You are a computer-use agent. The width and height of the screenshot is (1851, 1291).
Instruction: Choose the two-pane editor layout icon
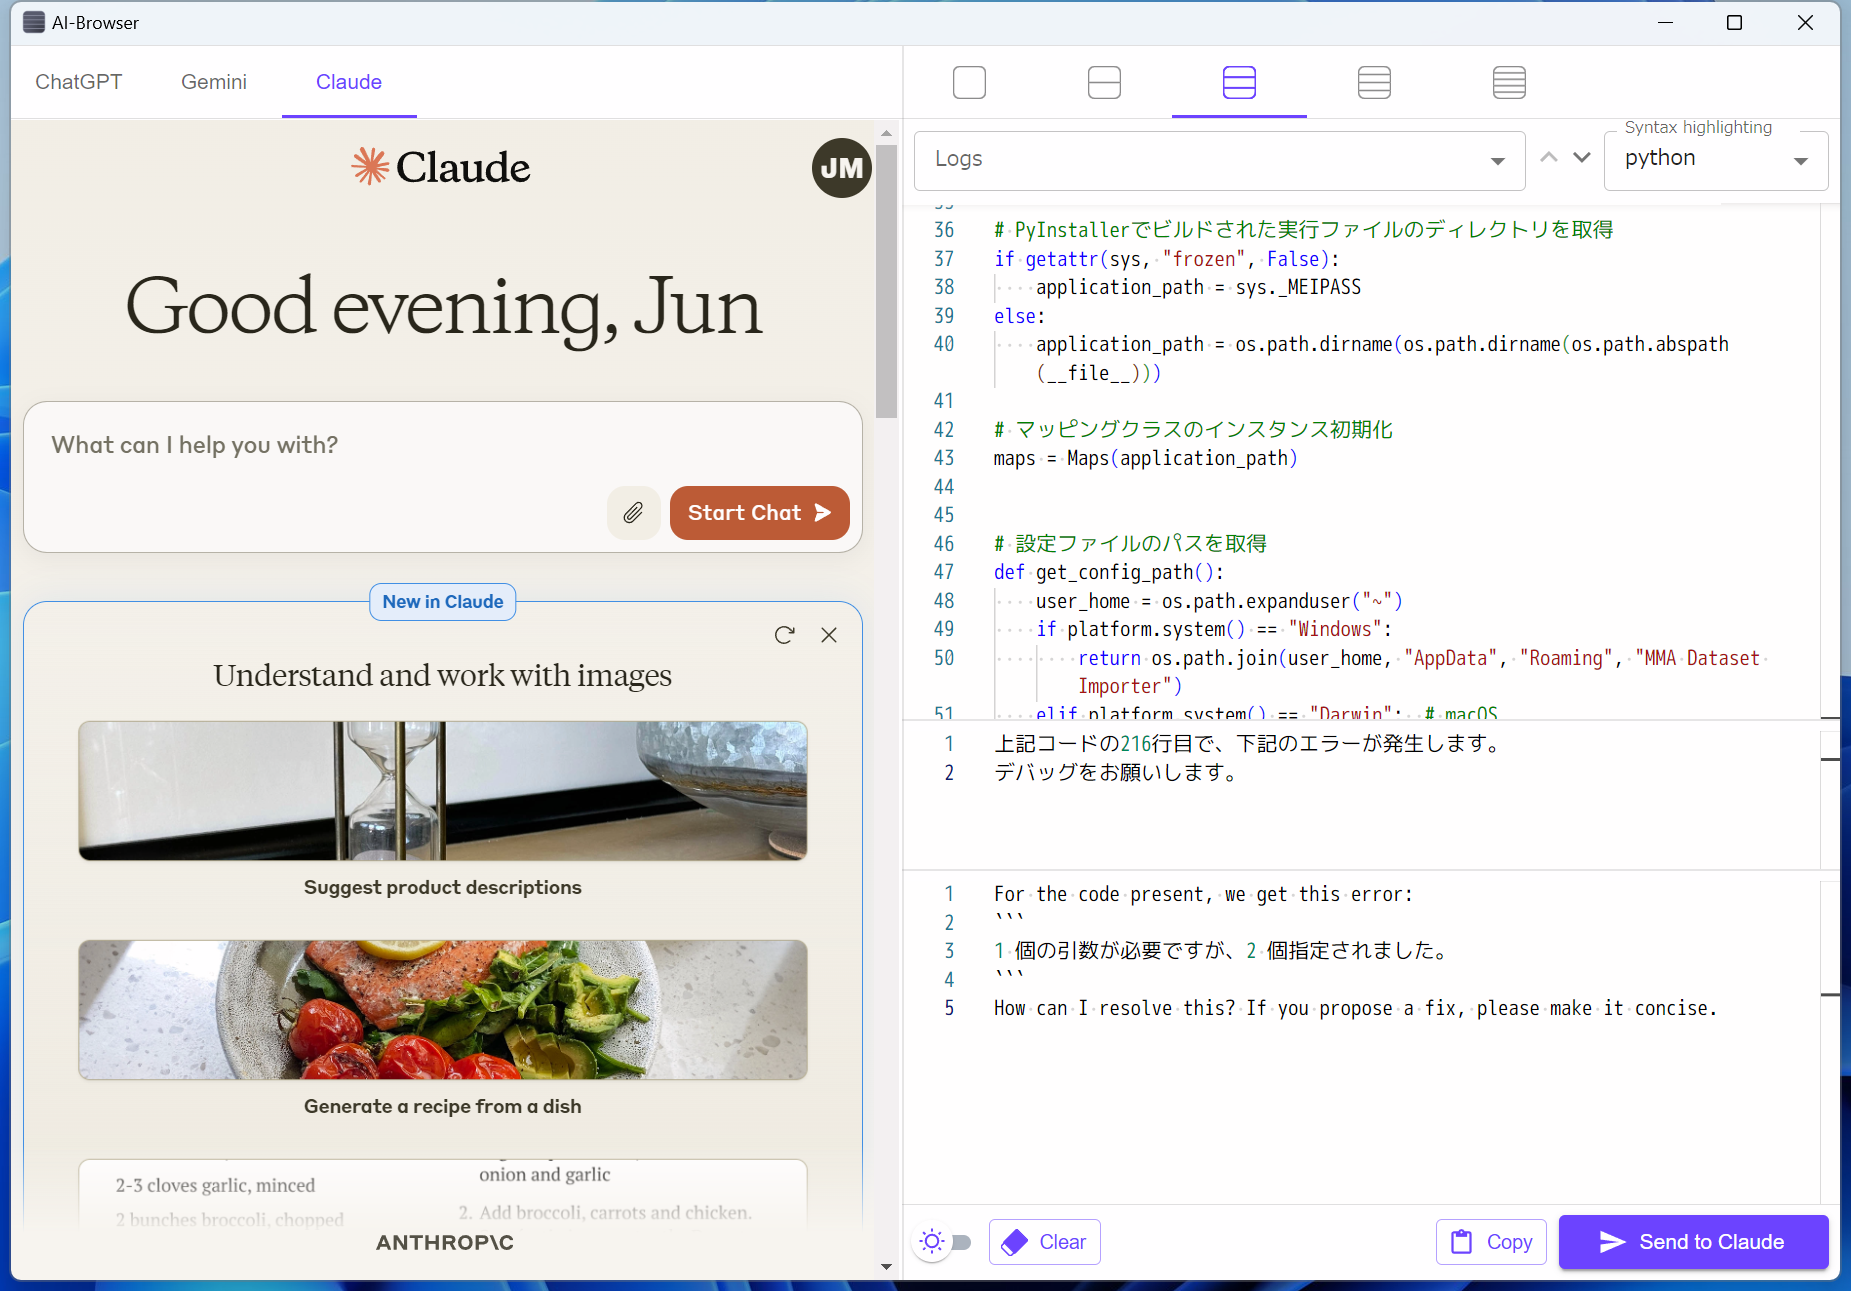[x=1104, y=82]
